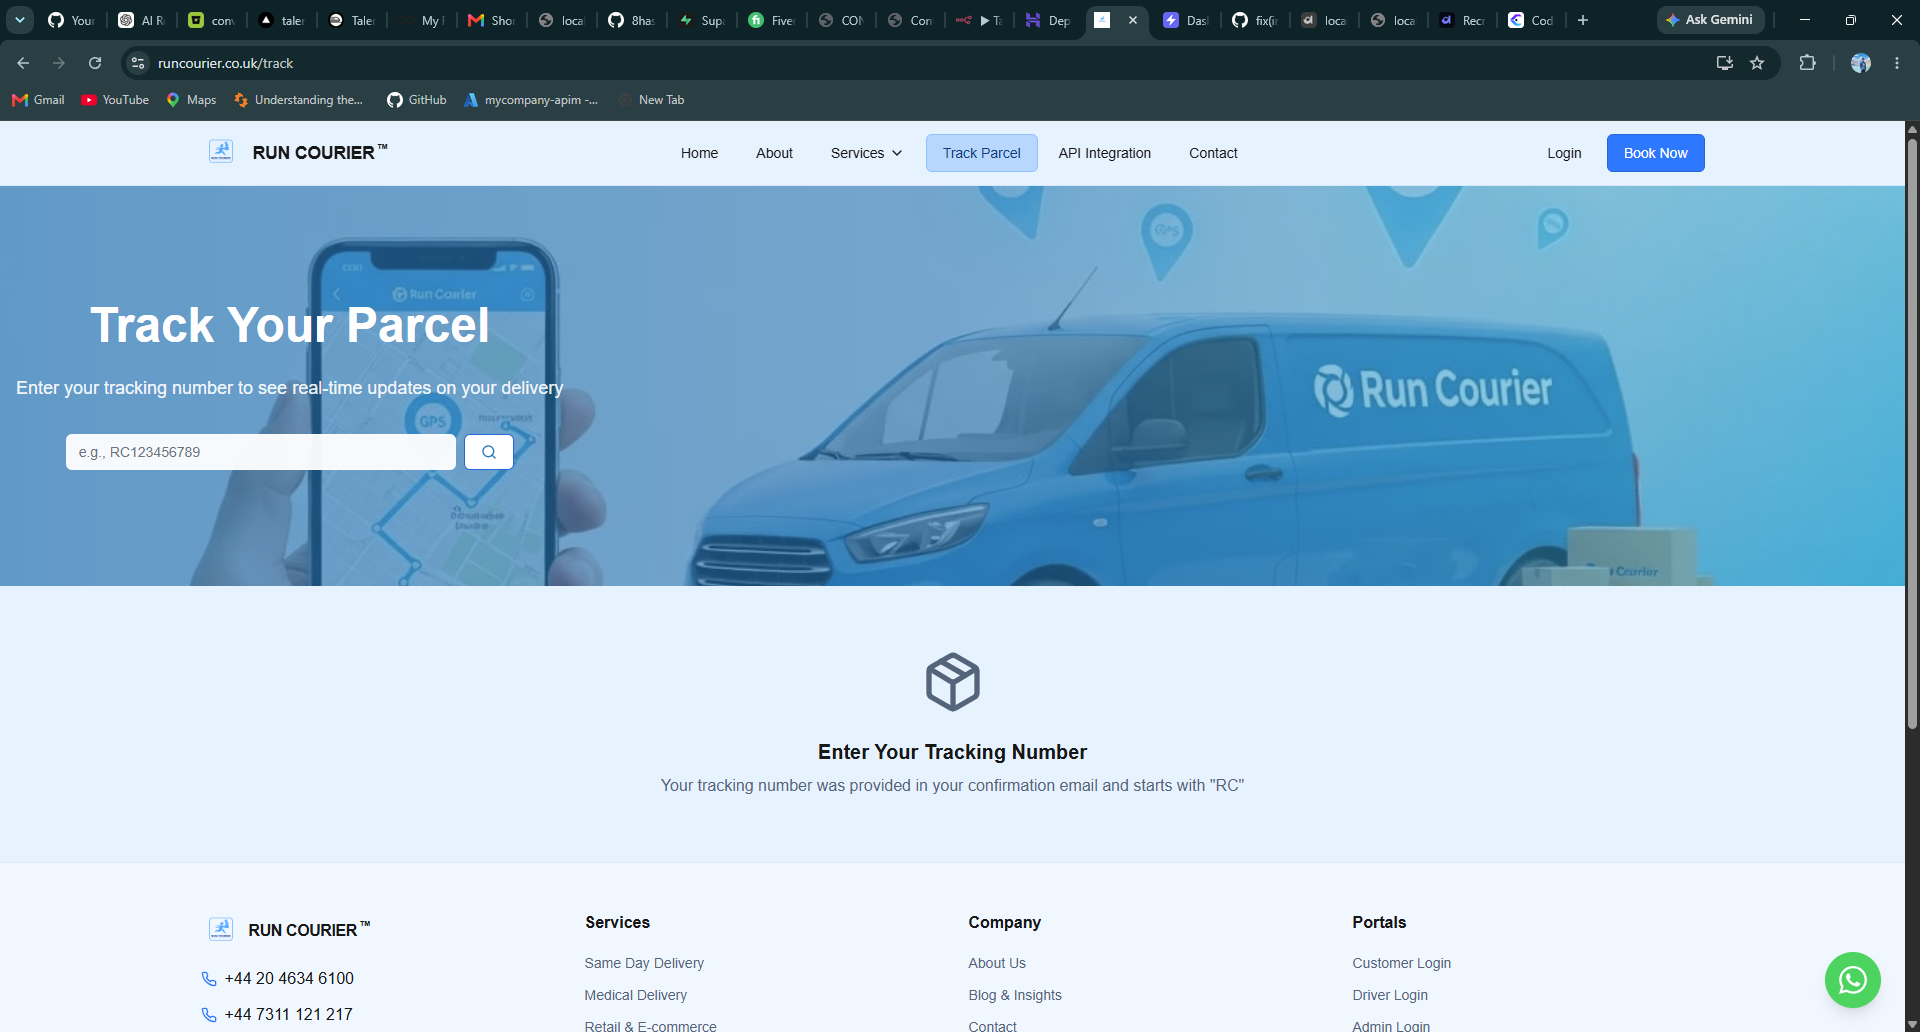Open the About navigation item
Viewport: 1920px width, 1032px height.
click(774, 153)
